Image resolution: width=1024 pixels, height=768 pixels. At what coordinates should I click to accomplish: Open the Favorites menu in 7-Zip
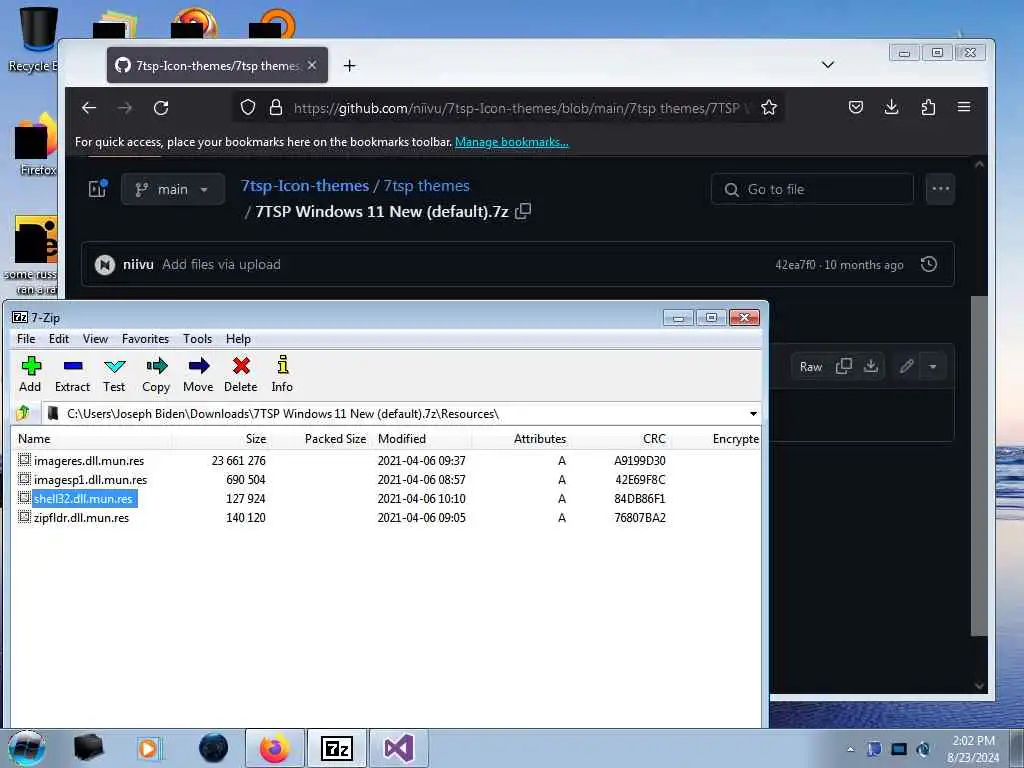pyautogui.click(x=145, y=339)
